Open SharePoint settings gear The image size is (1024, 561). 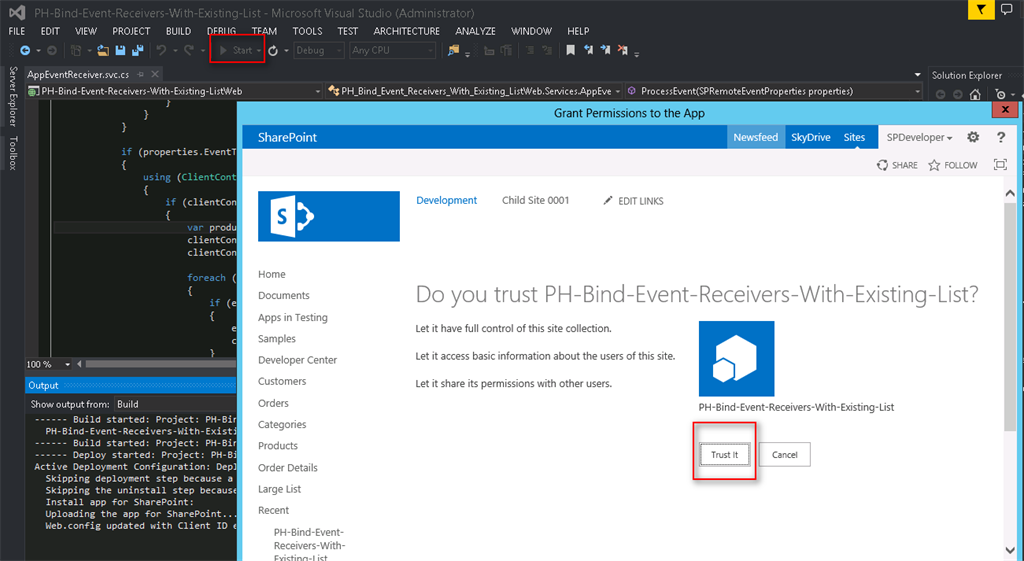[973, 137]
